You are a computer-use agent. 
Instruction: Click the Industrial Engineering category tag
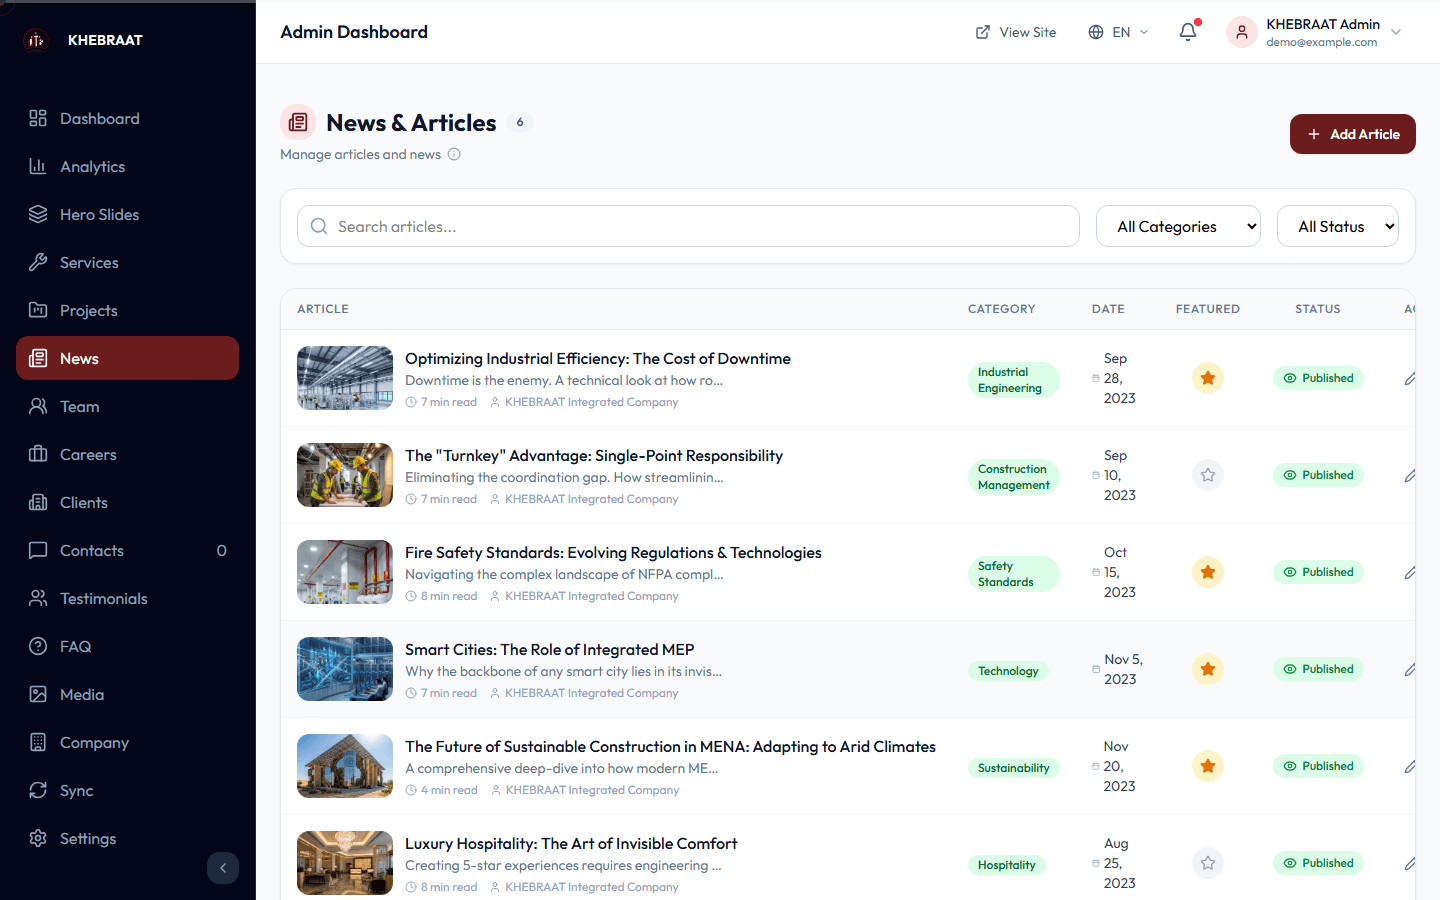click(1013, 380)
